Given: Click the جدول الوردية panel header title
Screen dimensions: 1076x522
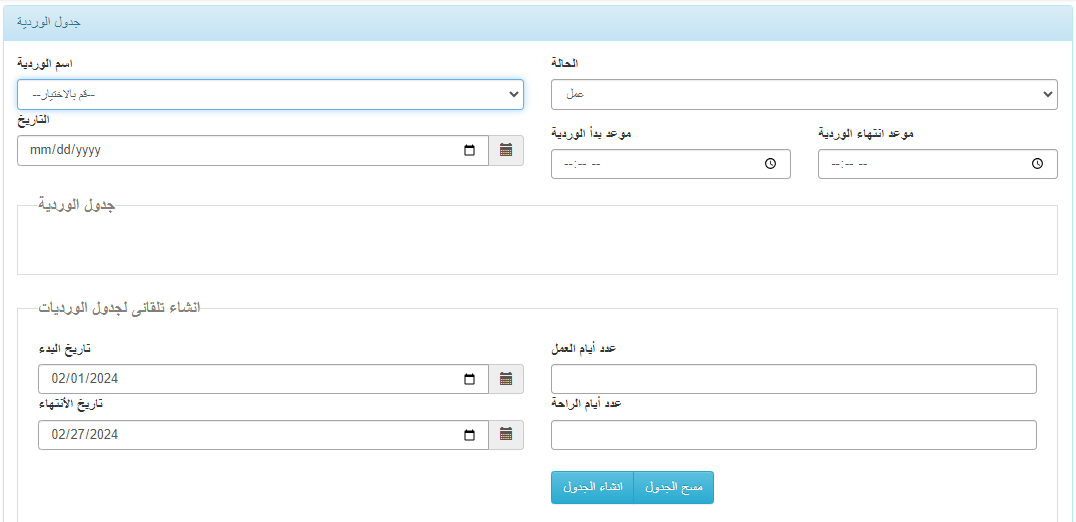Looking at the screenshot, I should tap(49, 22).
